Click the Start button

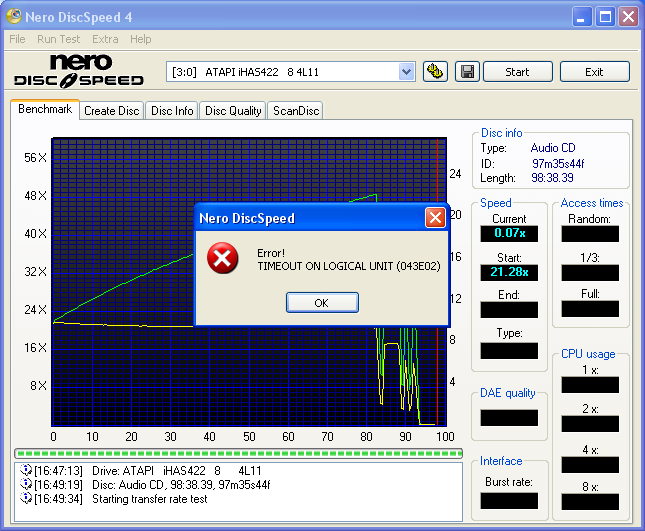click(x=517, y=72)
